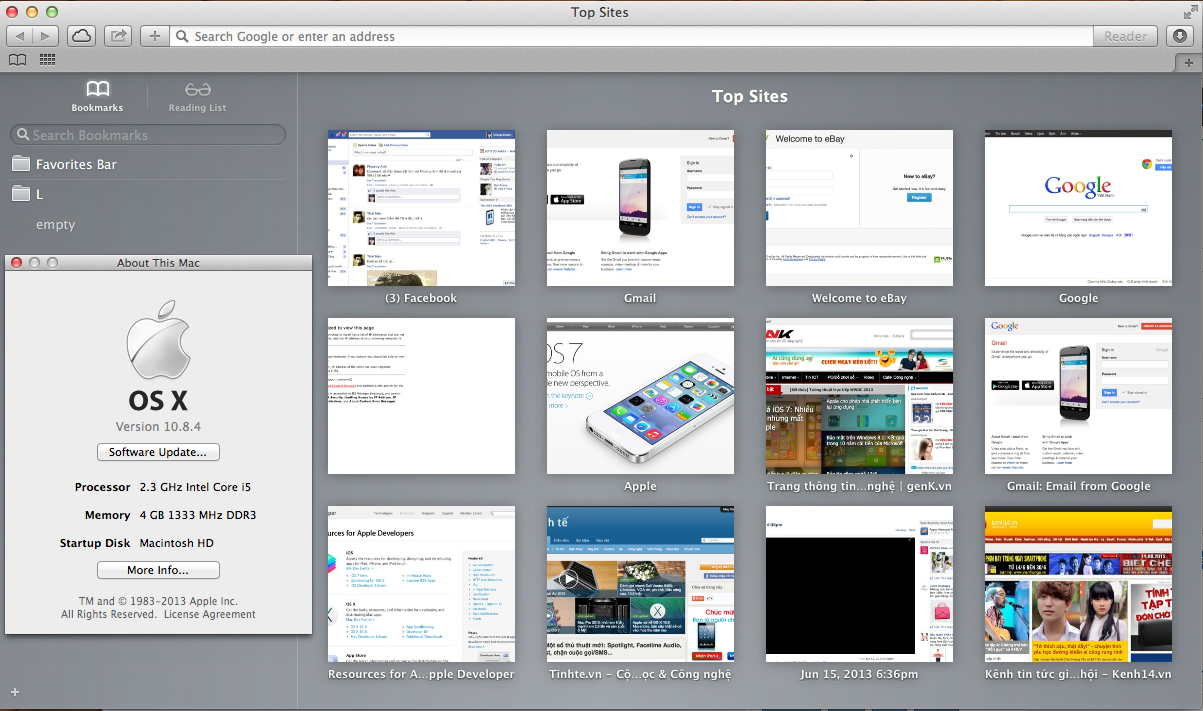Open the Kenh14.vn thumbnail
This screenshot has height=711, width=1203.
(1078, 584)
